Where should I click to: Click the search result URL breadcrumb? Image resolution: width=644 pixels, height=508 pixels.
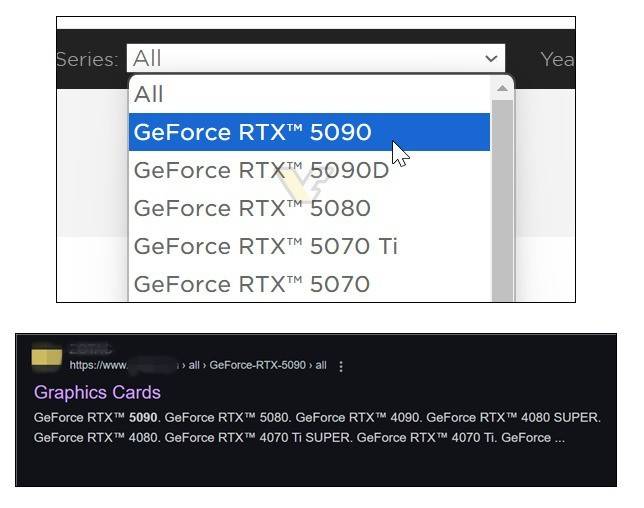click(x=198, y=365)
